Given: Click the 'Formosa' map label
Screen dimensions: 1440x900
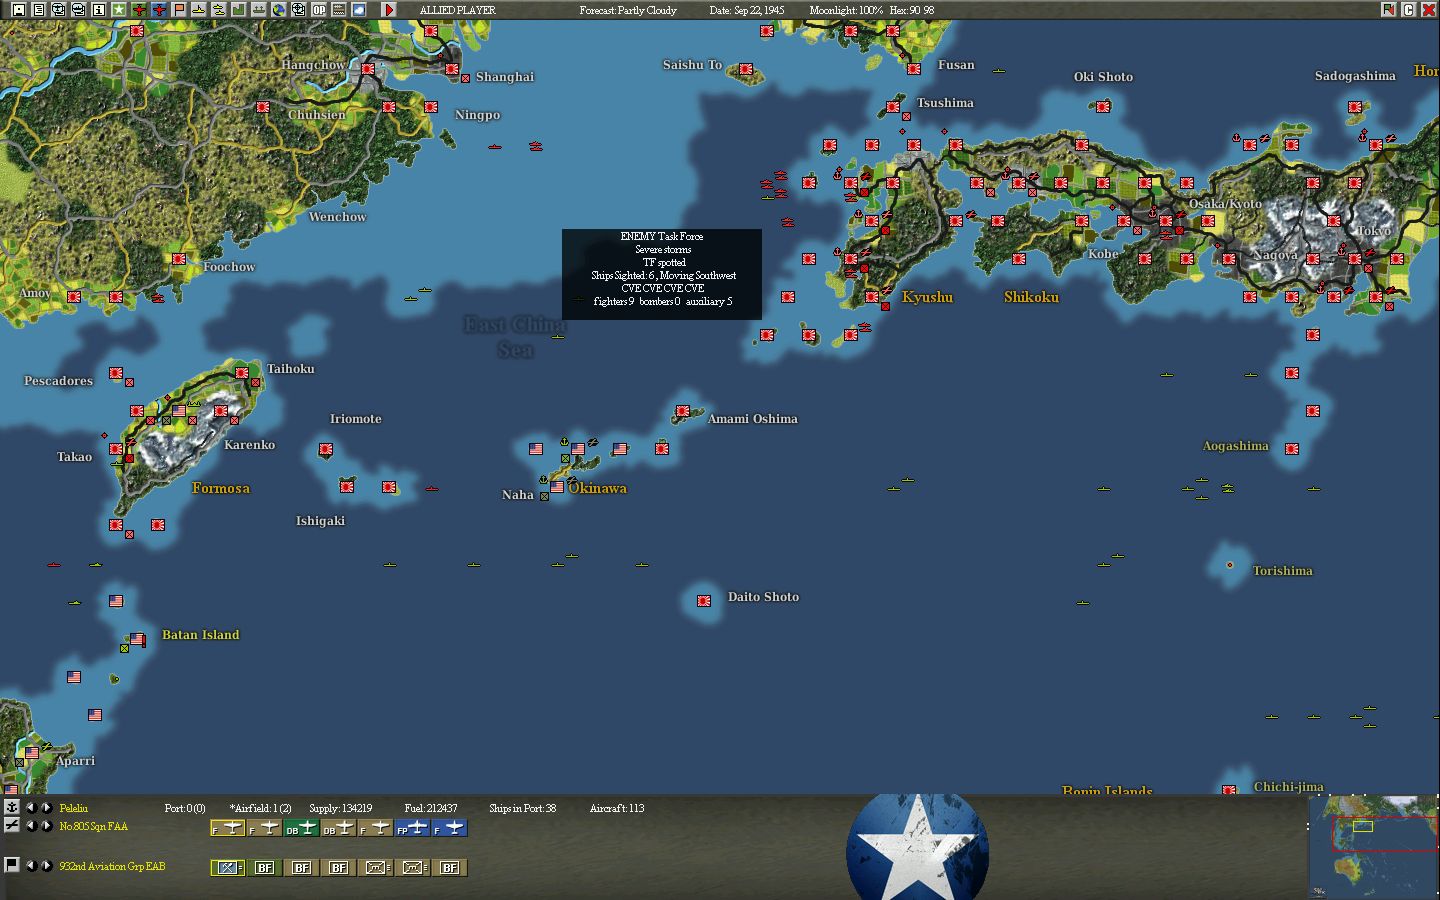Looking at the screenshot, I should (x=221, y=488).
